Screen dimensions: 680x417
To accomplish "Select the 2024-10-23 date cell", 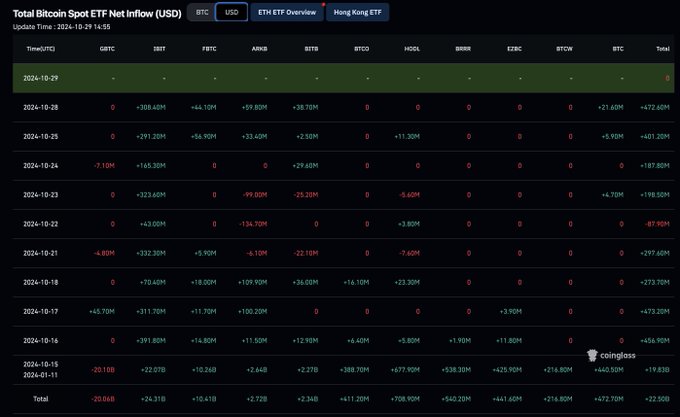I will [41, 195].
